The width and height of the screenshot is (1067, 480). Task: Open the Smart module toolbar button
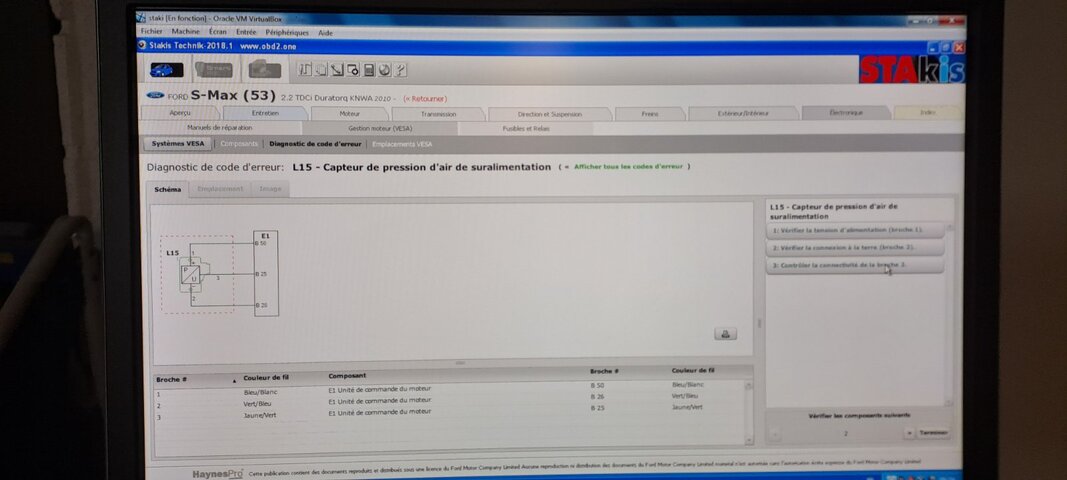click(x=214, y=69)
